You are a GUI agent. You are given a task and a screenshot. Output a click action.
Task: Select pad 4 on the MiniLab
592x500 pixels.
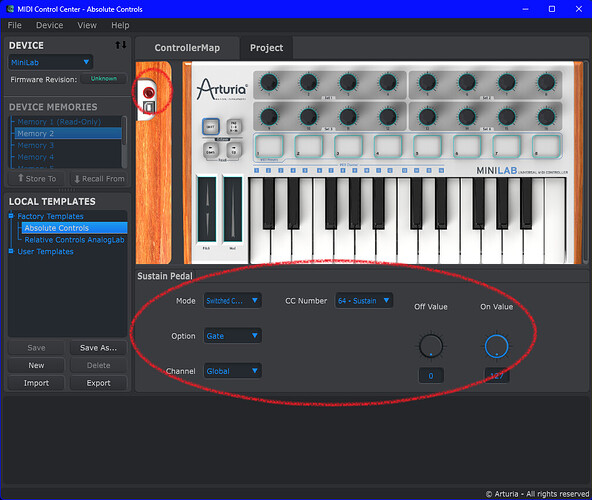coord(388,146)
